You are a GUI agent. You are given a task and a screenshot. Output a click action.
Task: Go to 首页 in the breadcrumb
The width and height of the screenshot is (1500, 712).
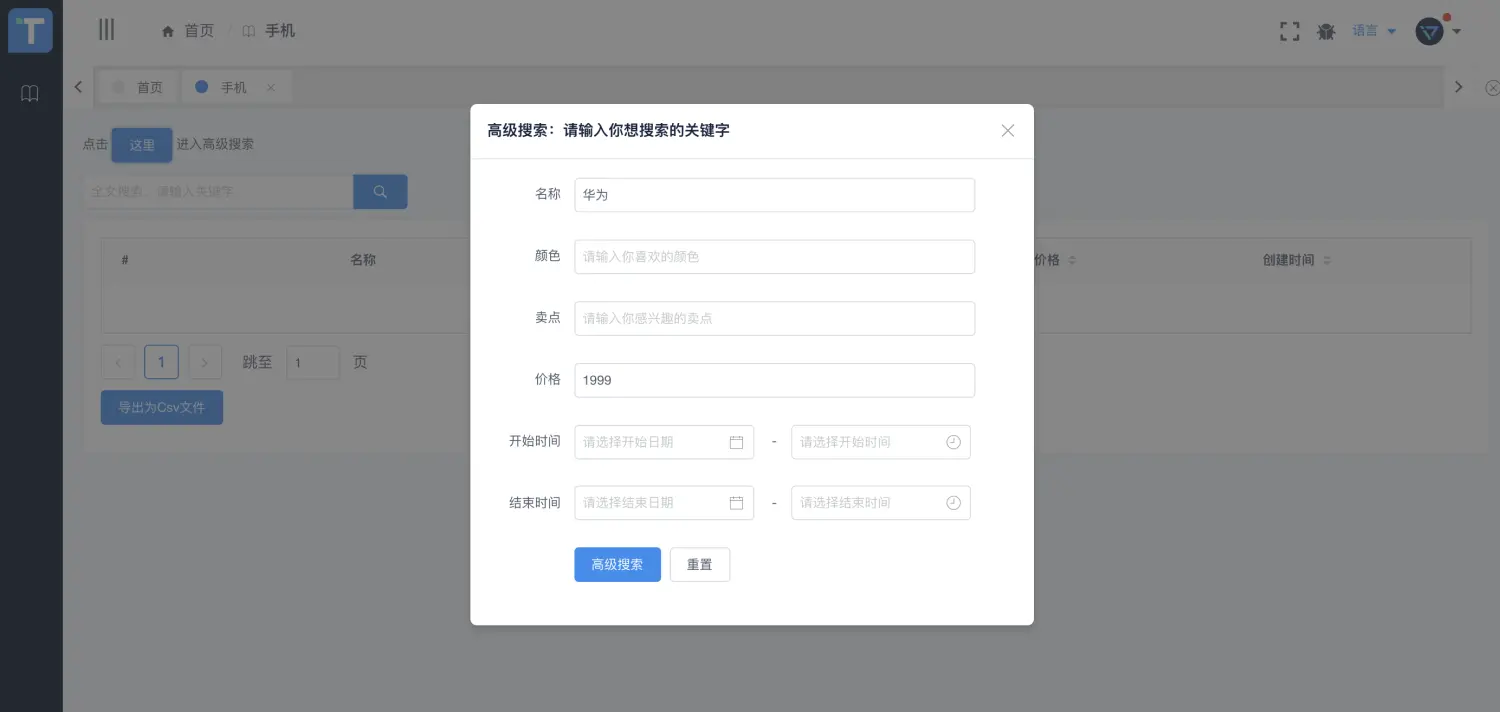(x=188, y=31)
